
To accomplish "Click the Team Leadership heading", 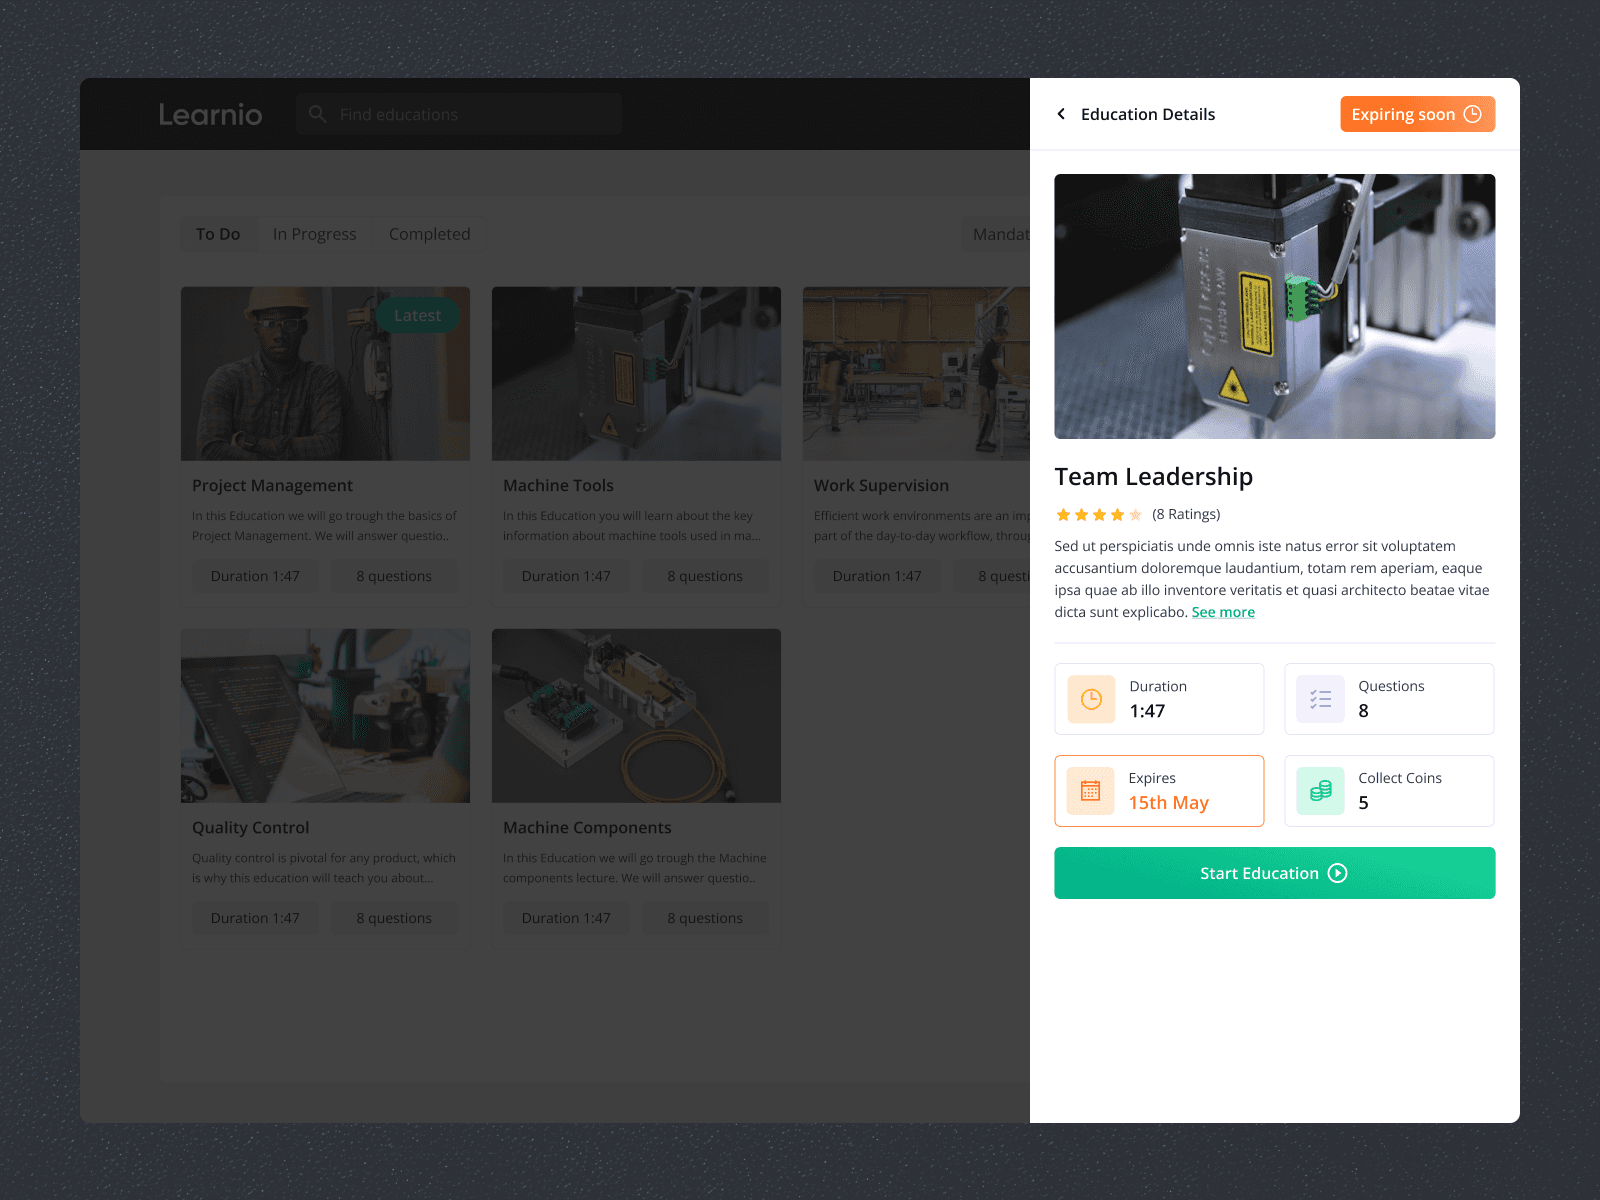I will (1153, 477).
